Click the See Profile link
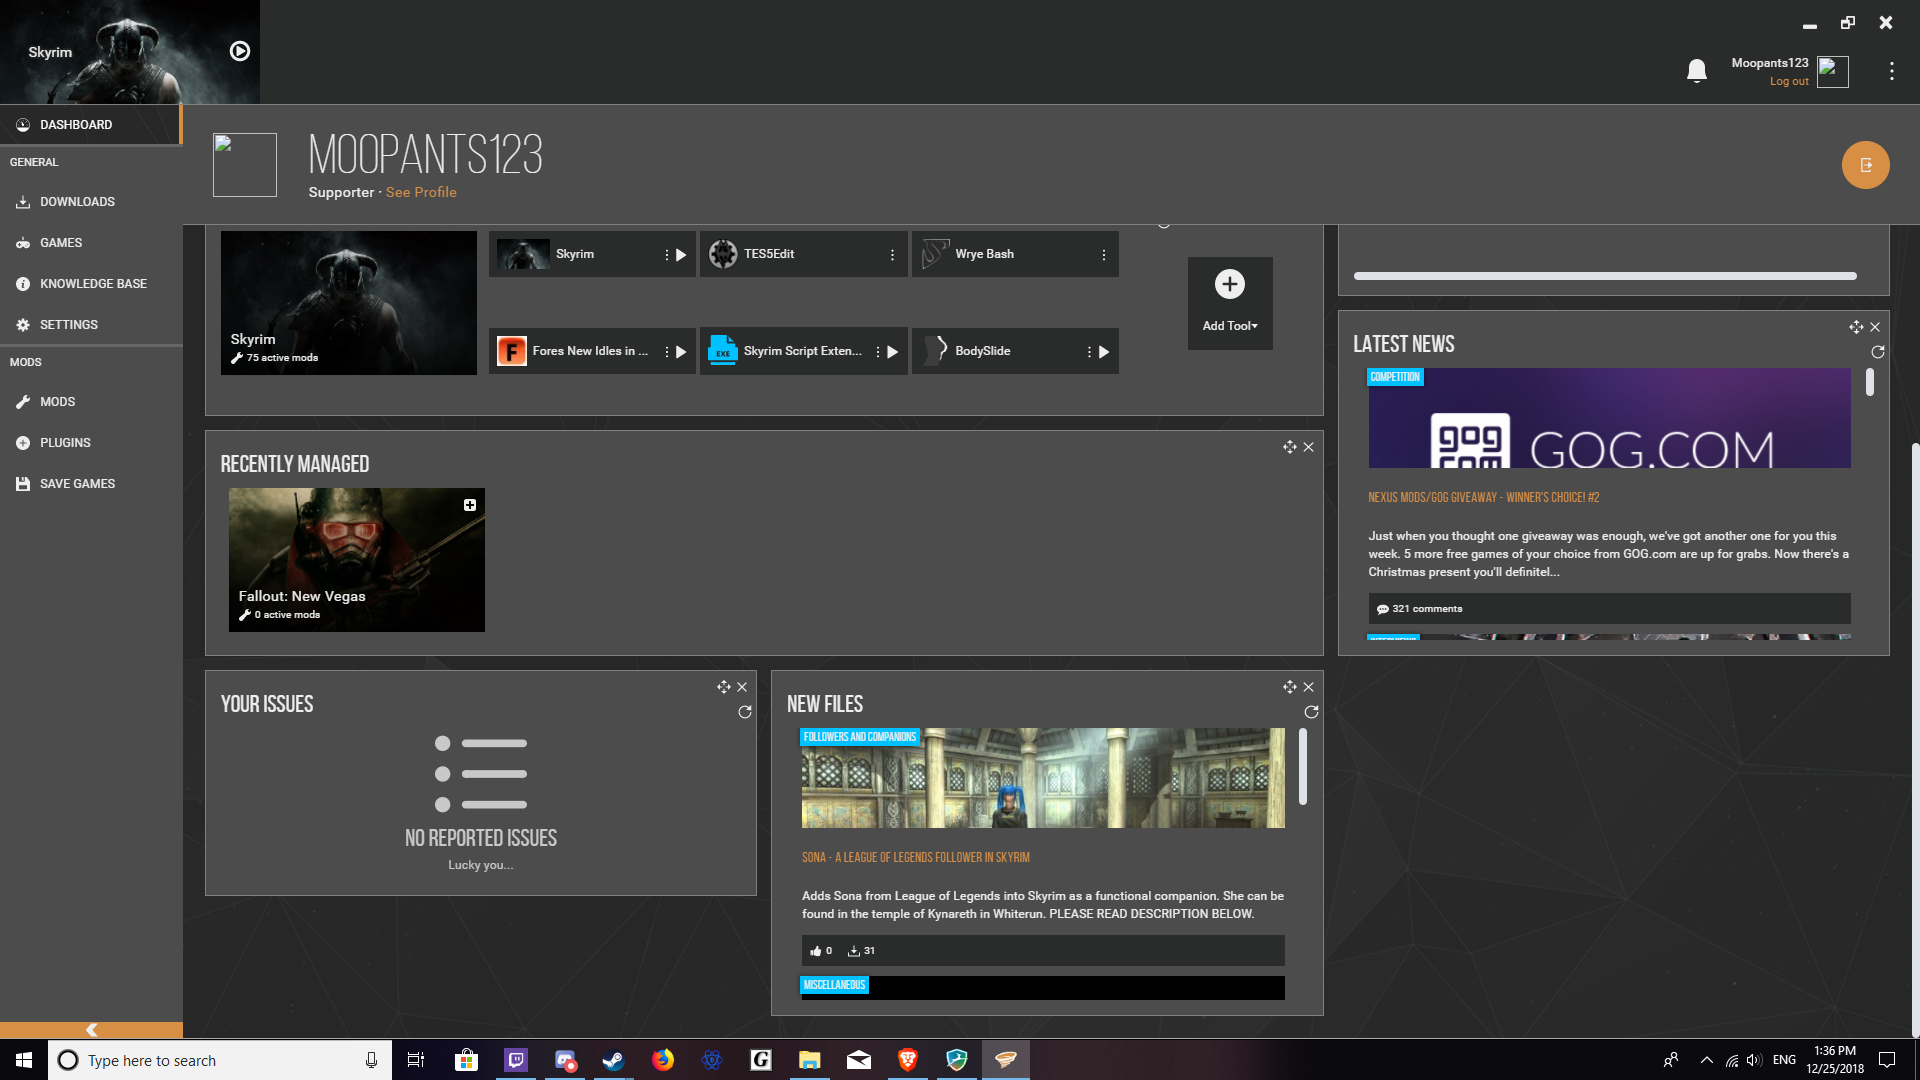Image resolution: width=1920 pixels, height=1080 pixels. (421, 192)
